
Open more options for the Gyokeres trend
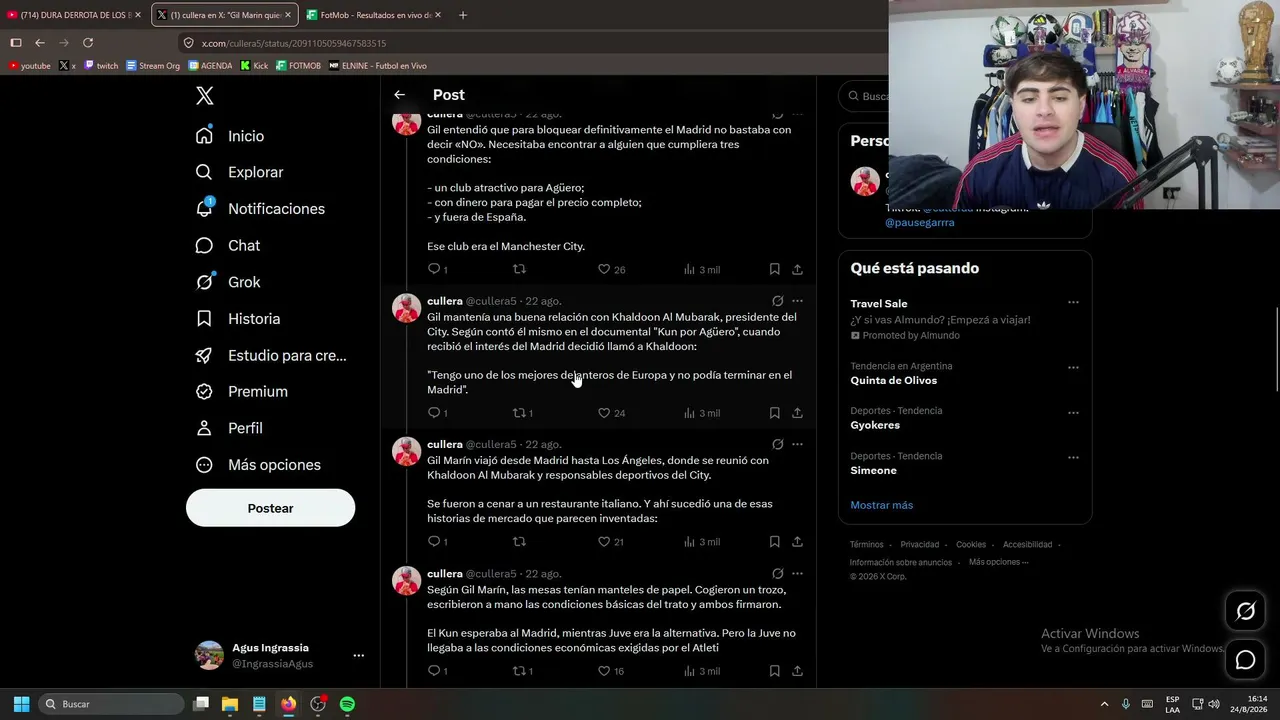click(1073, 412)
